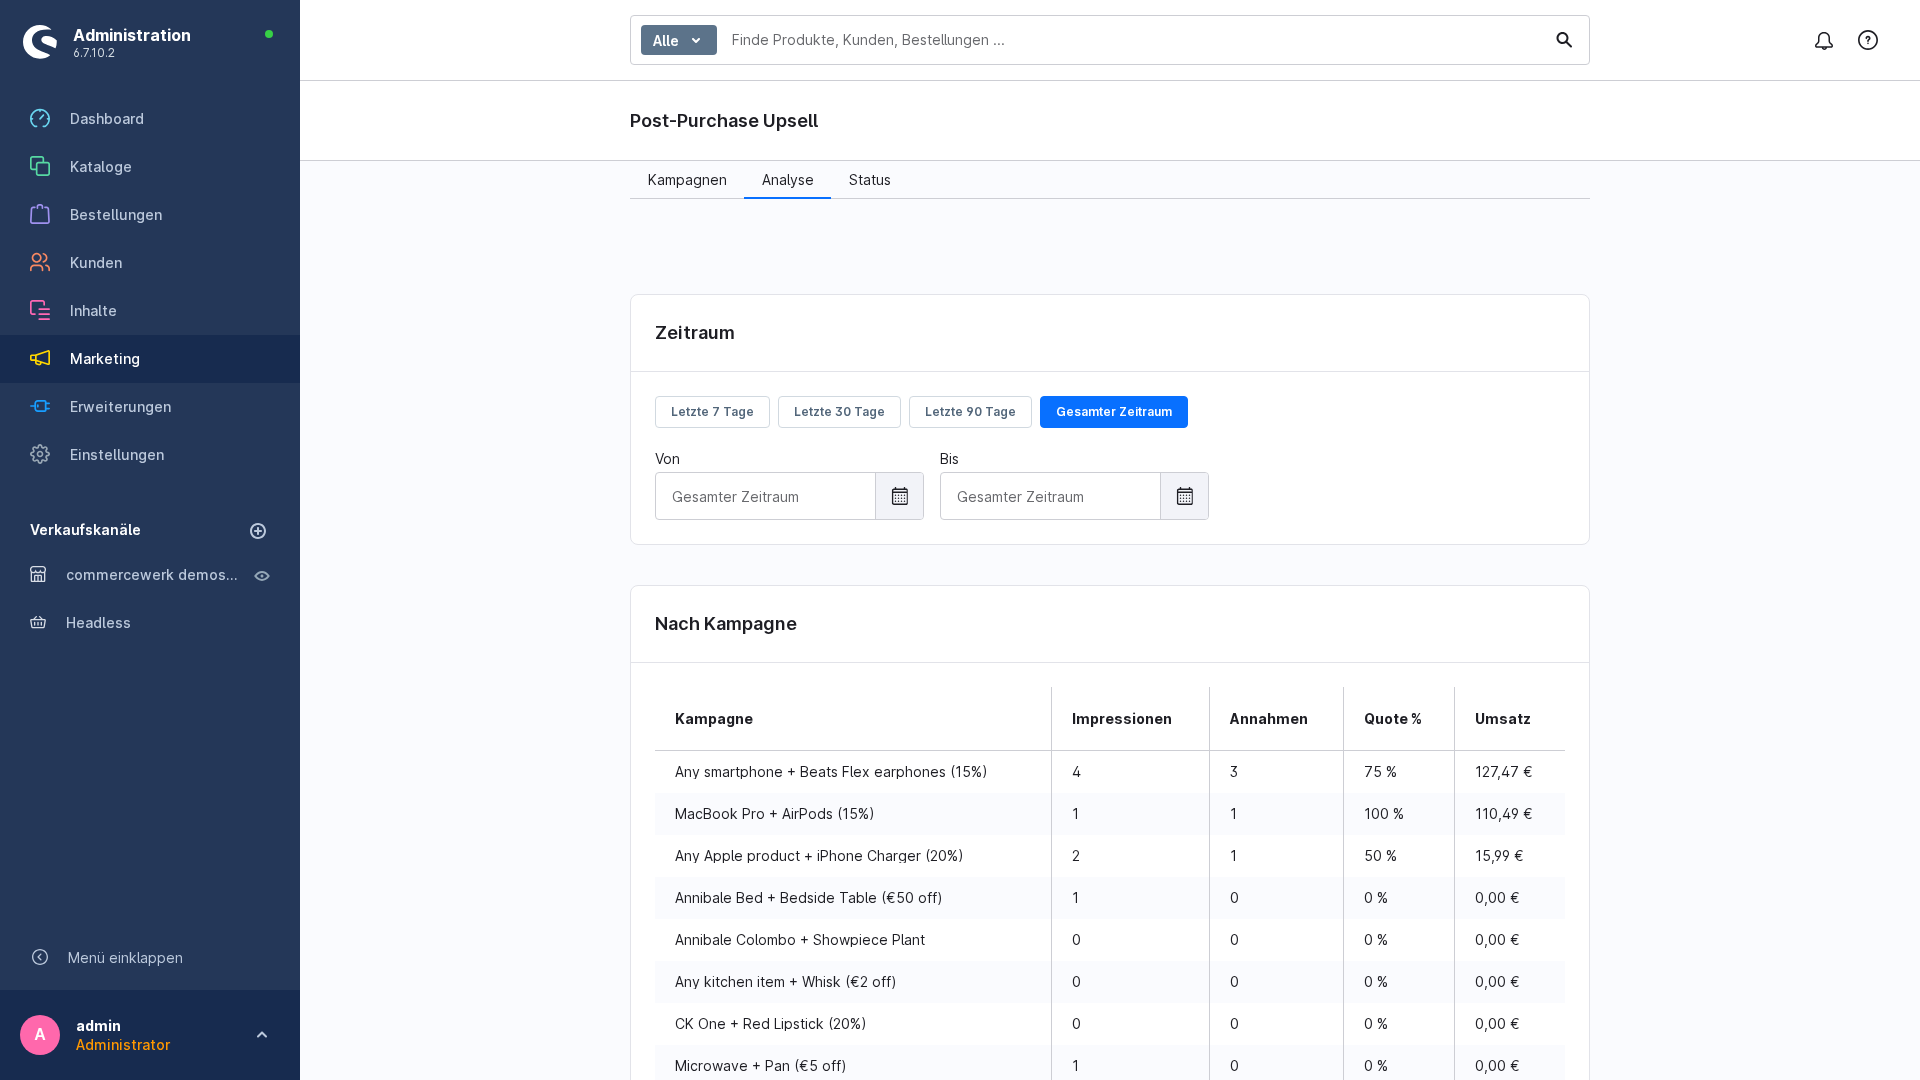Expand the admin user menu chevron
The image size is (1920, 1080).
tap(262, 1035)
